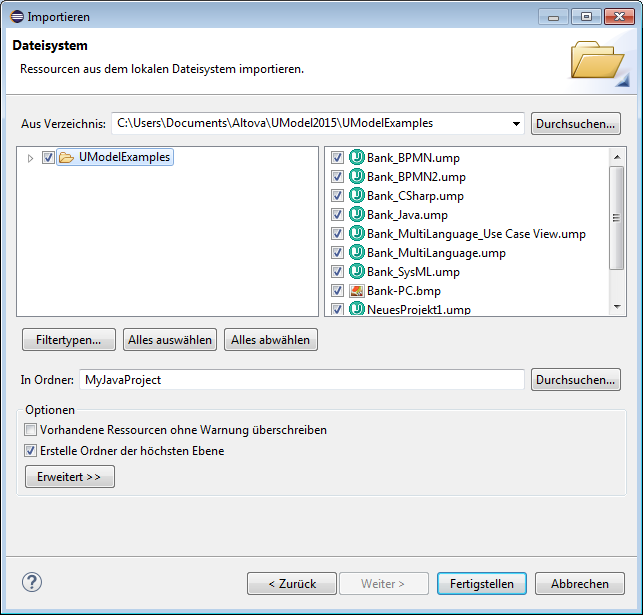Image resolution: width=643 pixels, height=615 pixels.
Task: Click the Bank_MultiLanguage.ump file icon
Action: coord(356,253)
